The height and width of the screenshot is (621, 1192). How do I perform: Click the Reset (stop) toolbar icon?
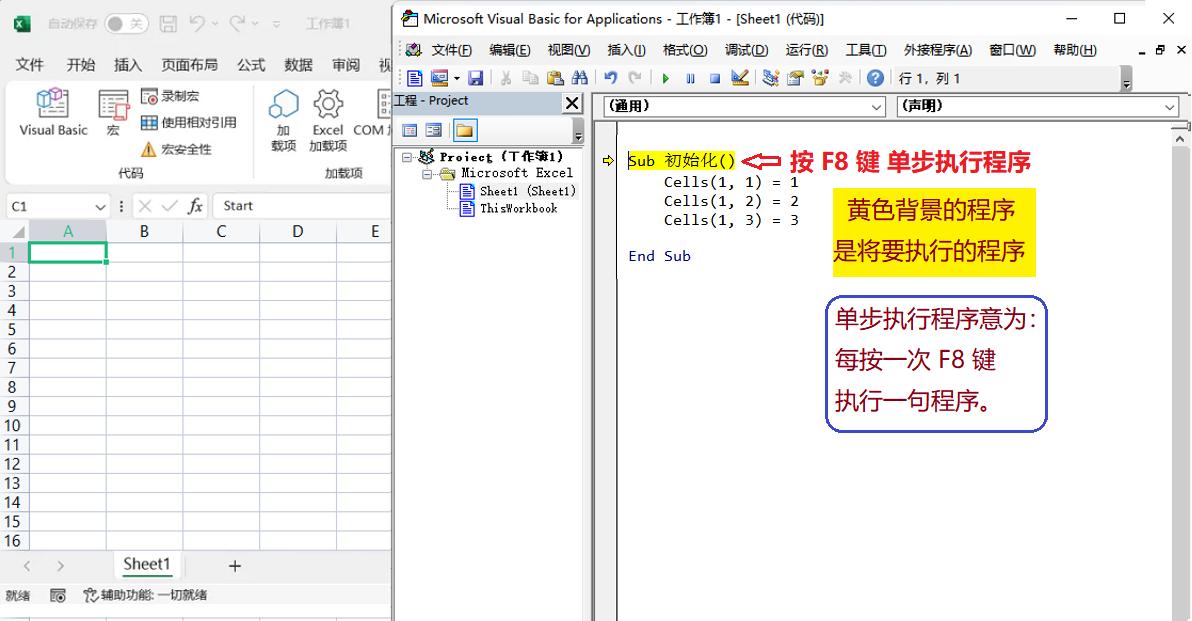tap(715, 79)
